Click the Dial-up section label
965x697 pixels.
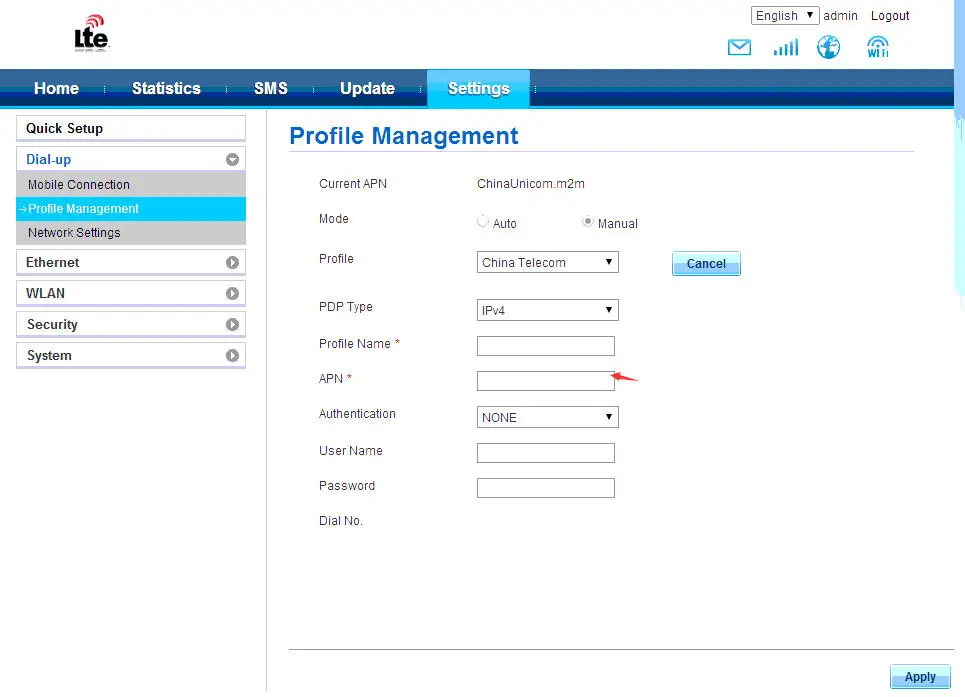(49, 160)
